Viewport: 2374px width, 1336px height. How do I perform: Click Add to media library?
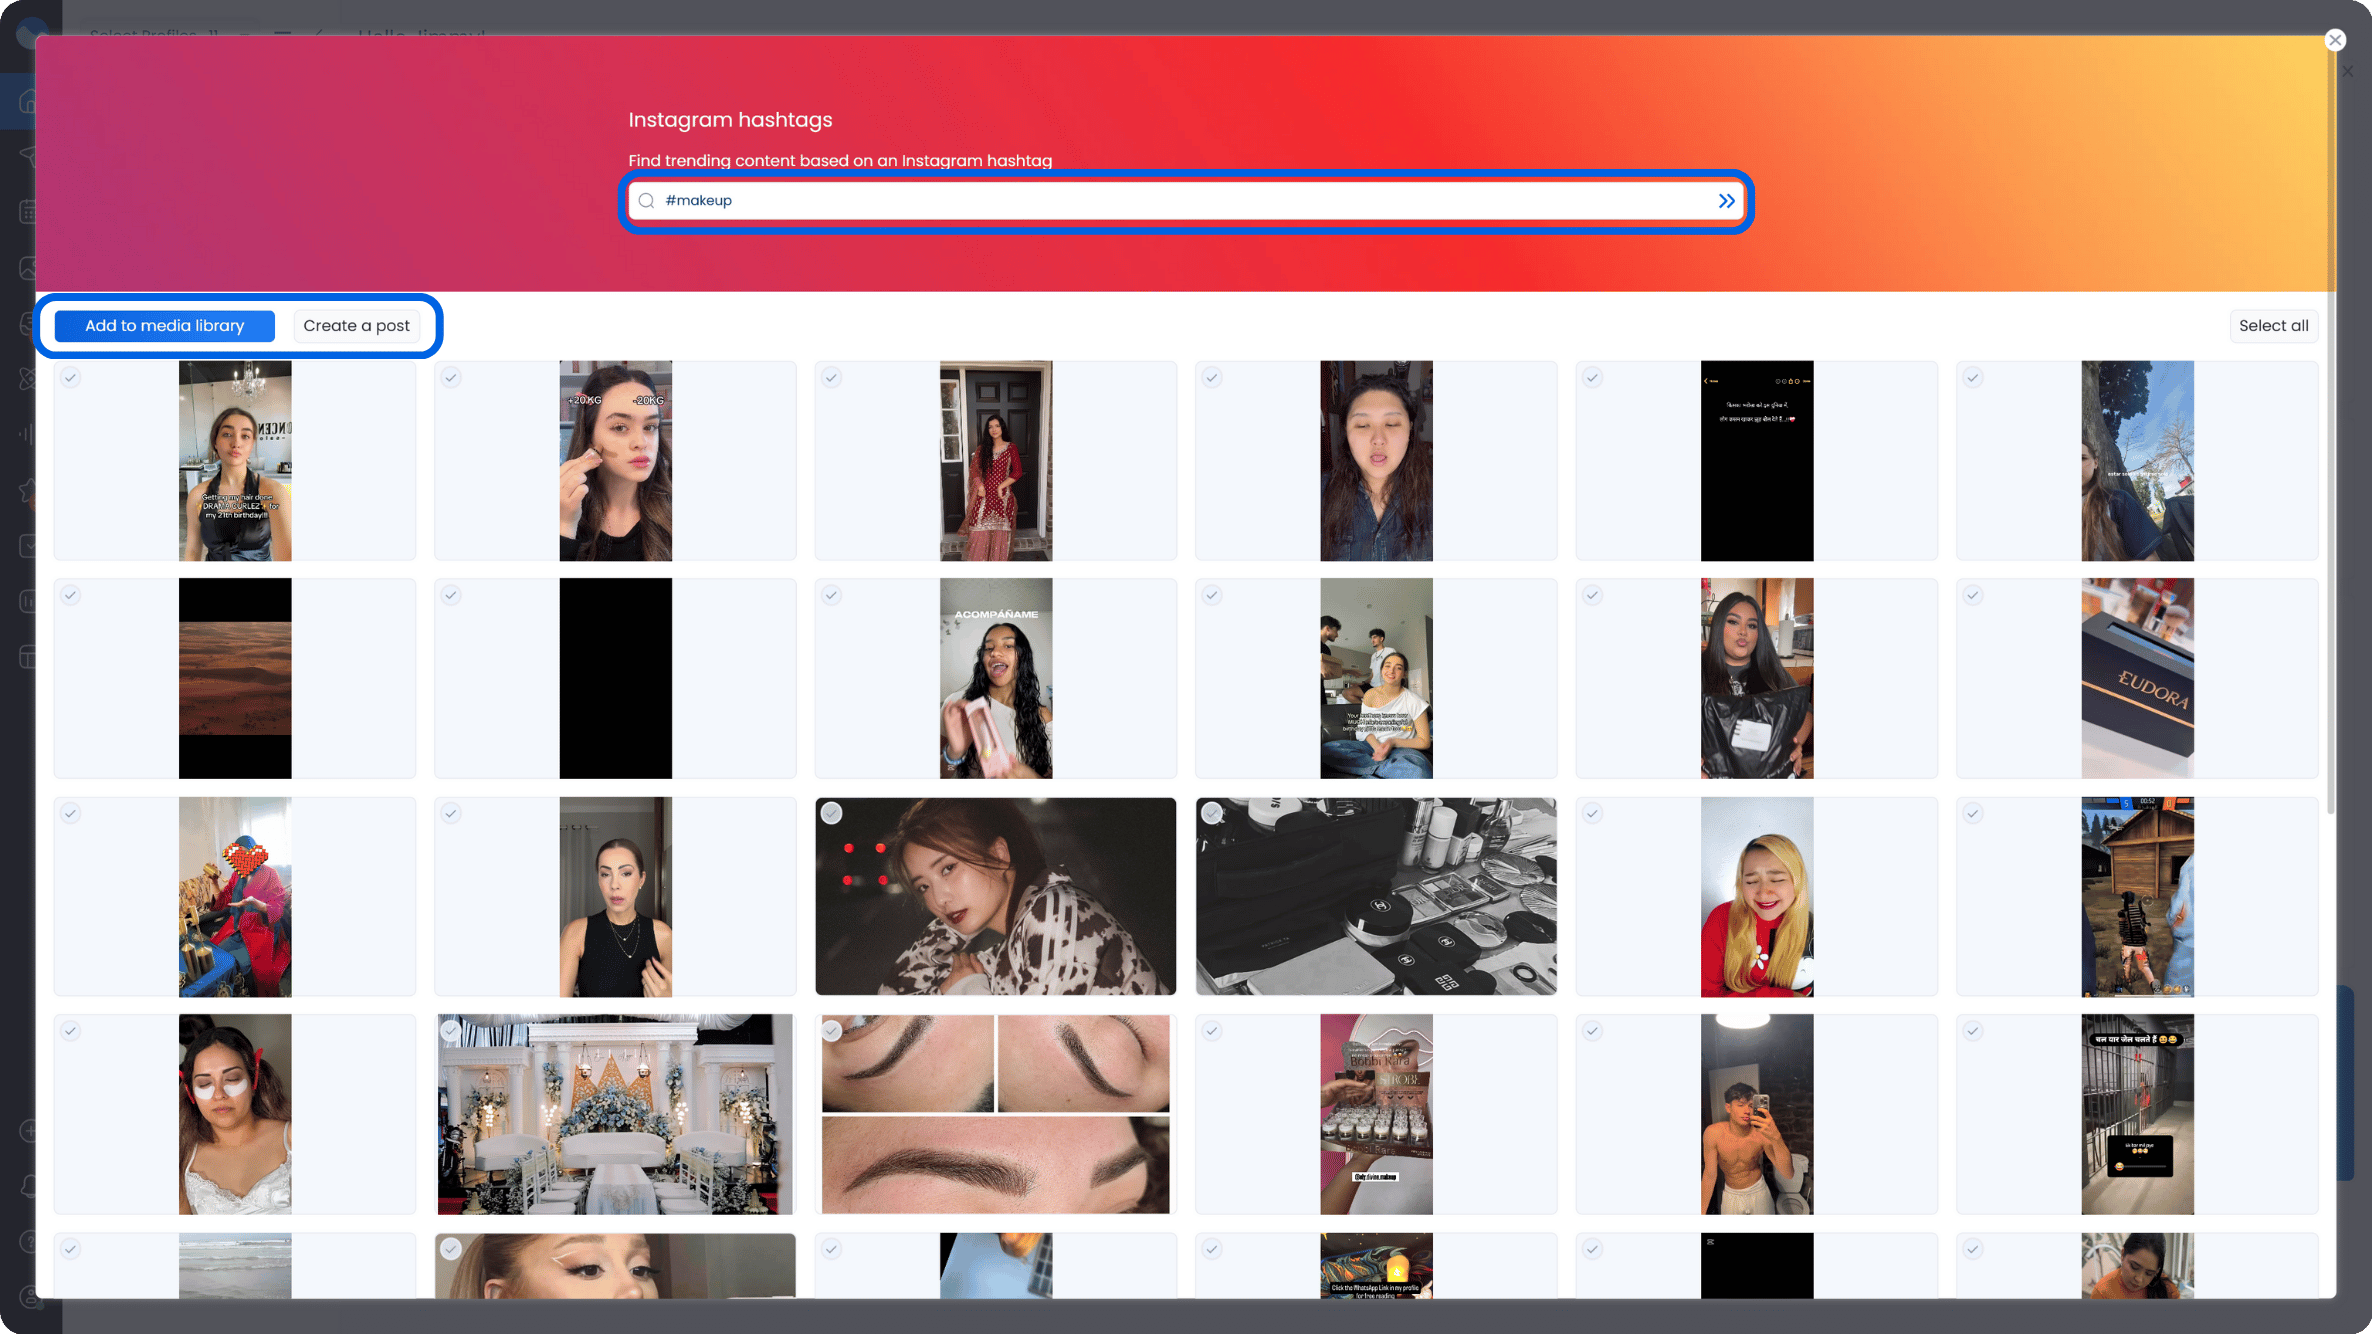point(164,325)
